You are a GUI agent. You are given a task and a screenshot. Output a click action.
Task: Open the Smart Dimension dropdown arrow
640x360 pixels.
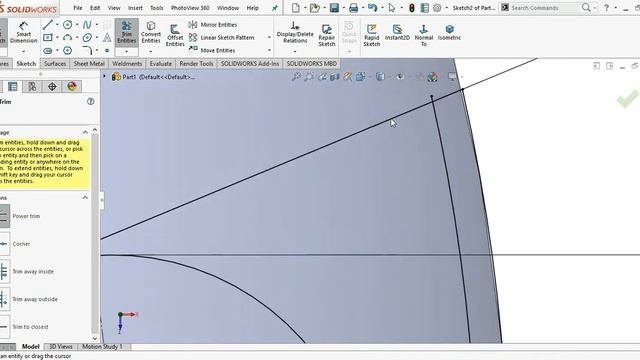[x=23, y=51]
